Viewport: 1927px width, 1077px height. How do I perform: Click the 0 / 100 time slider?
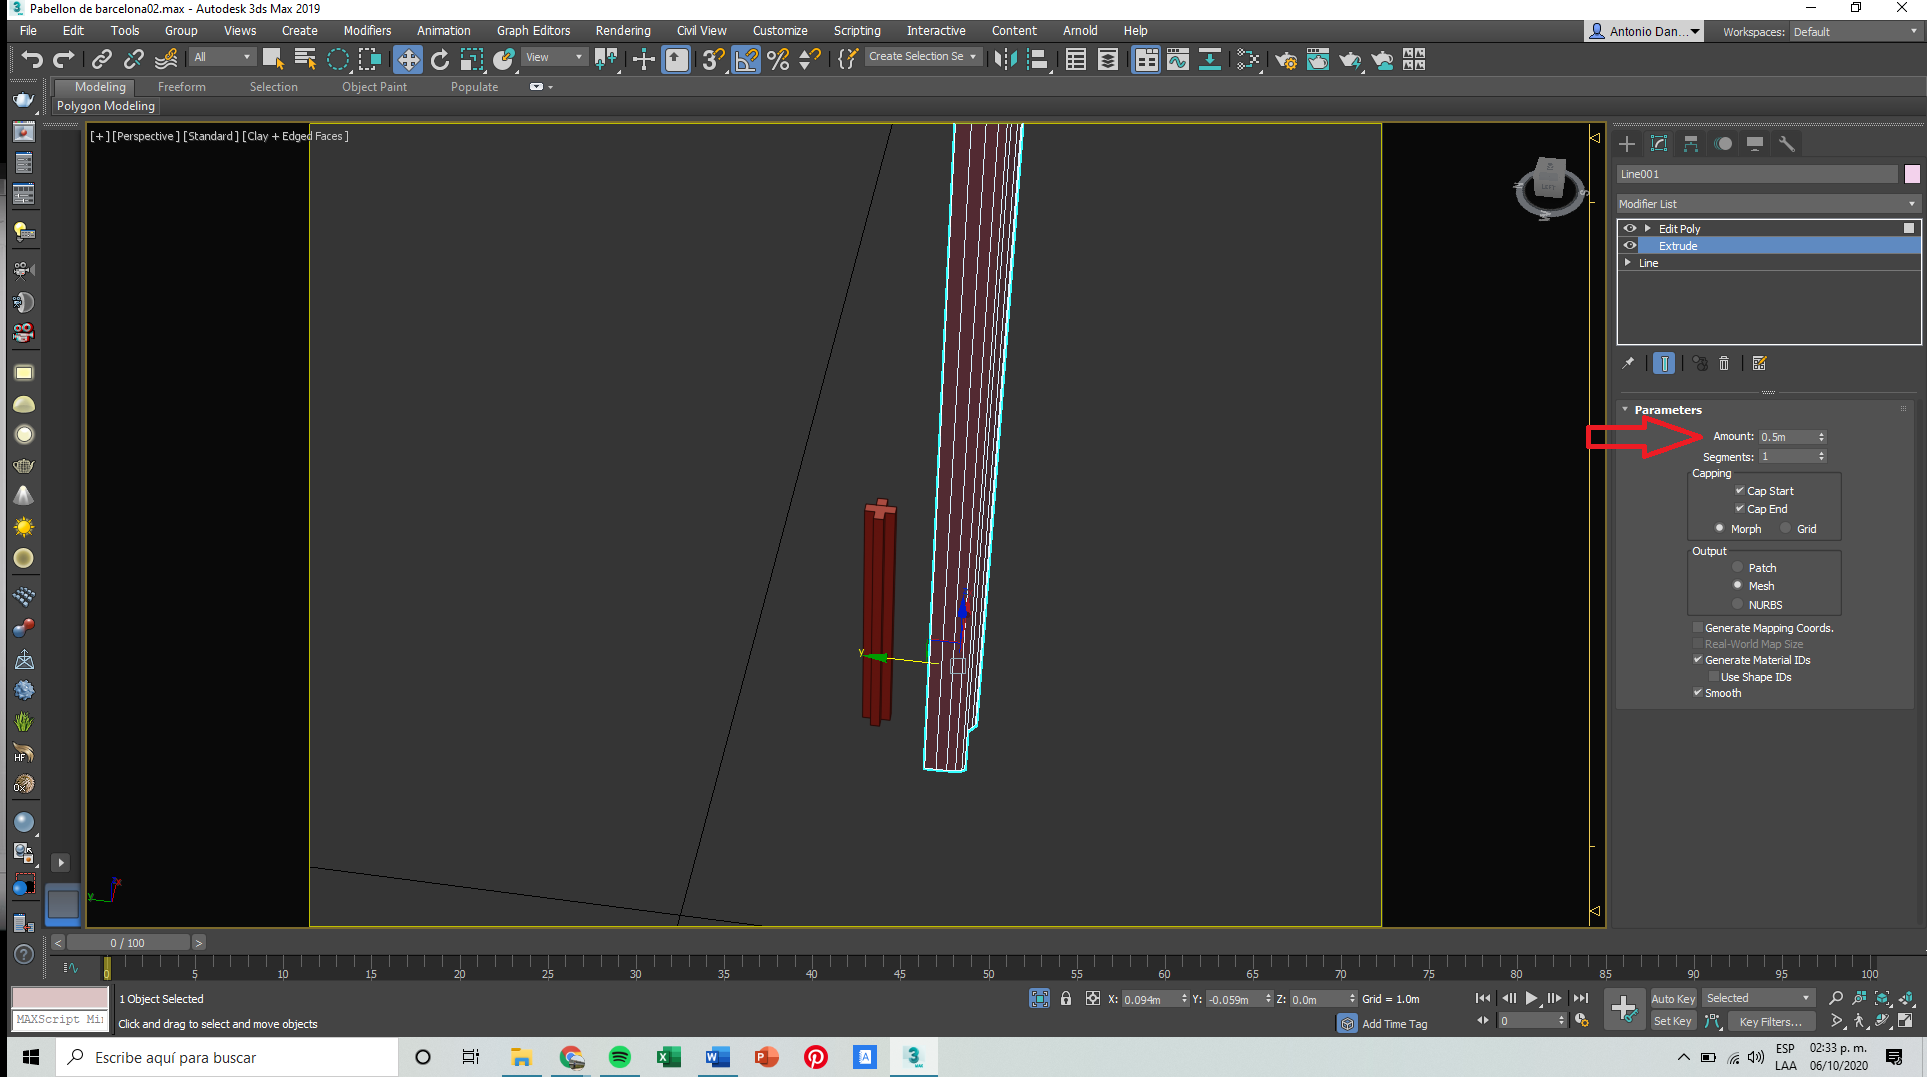pyautogui.click(x=128, y=942)
